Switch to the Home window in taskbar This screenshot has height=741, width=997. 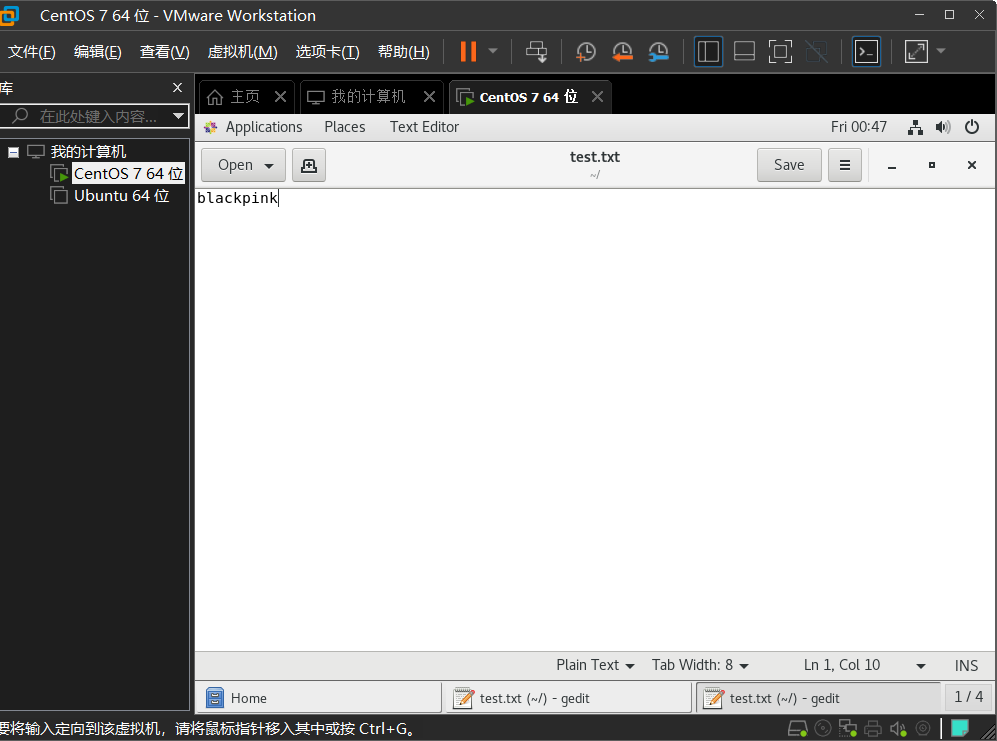coord(320,698)
